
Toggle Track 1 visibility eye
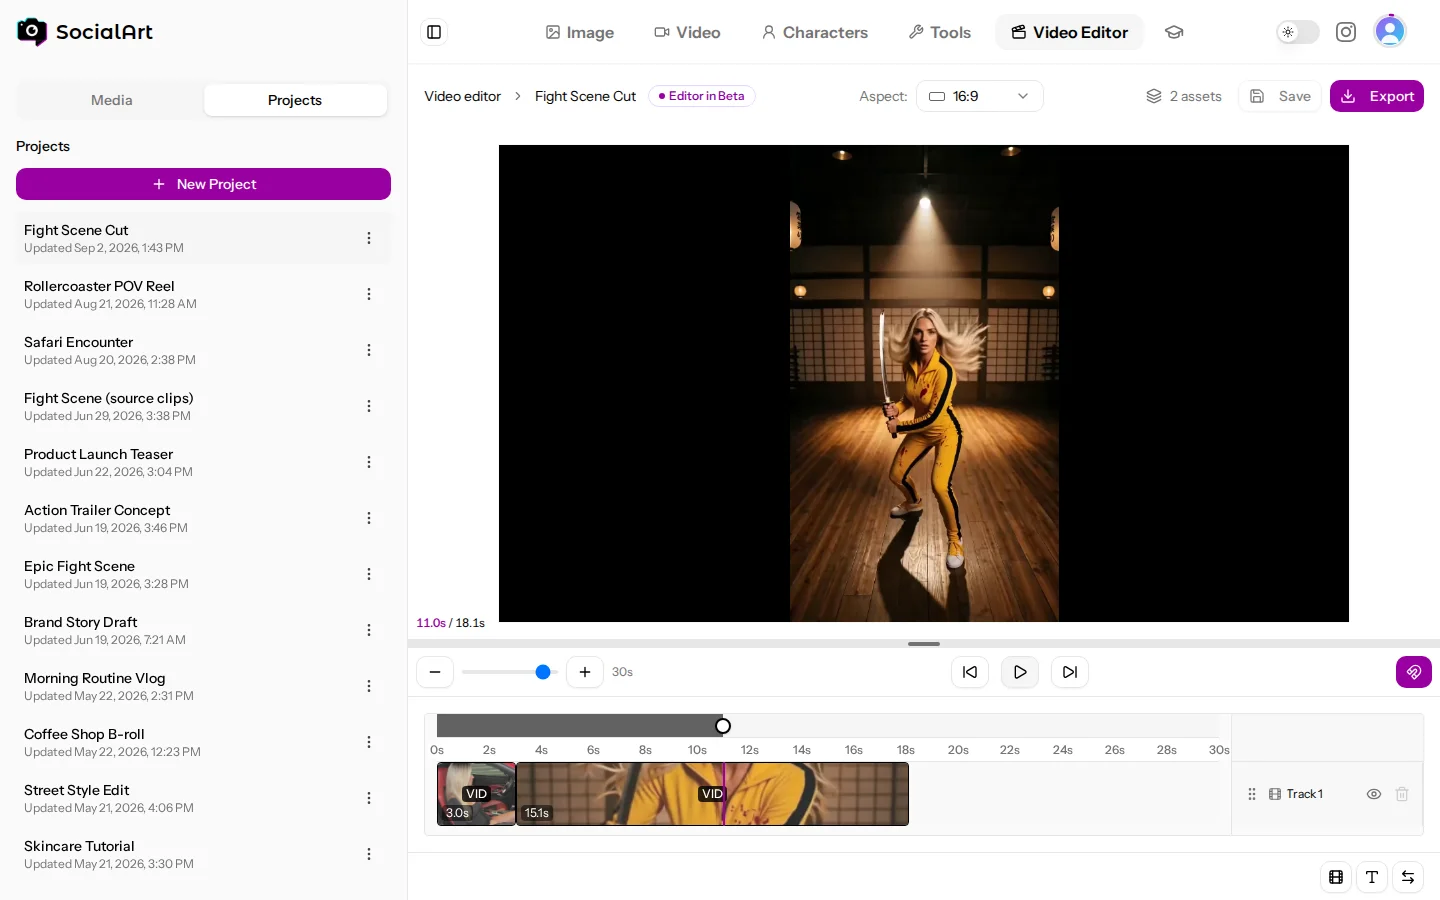[1374, 794]
